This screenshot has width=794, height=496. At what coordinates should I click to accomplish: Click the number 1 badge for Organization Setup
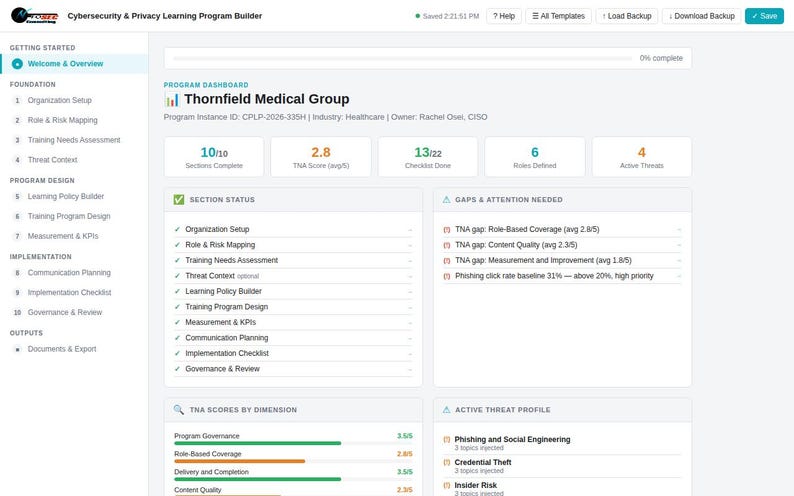(17, 100)
